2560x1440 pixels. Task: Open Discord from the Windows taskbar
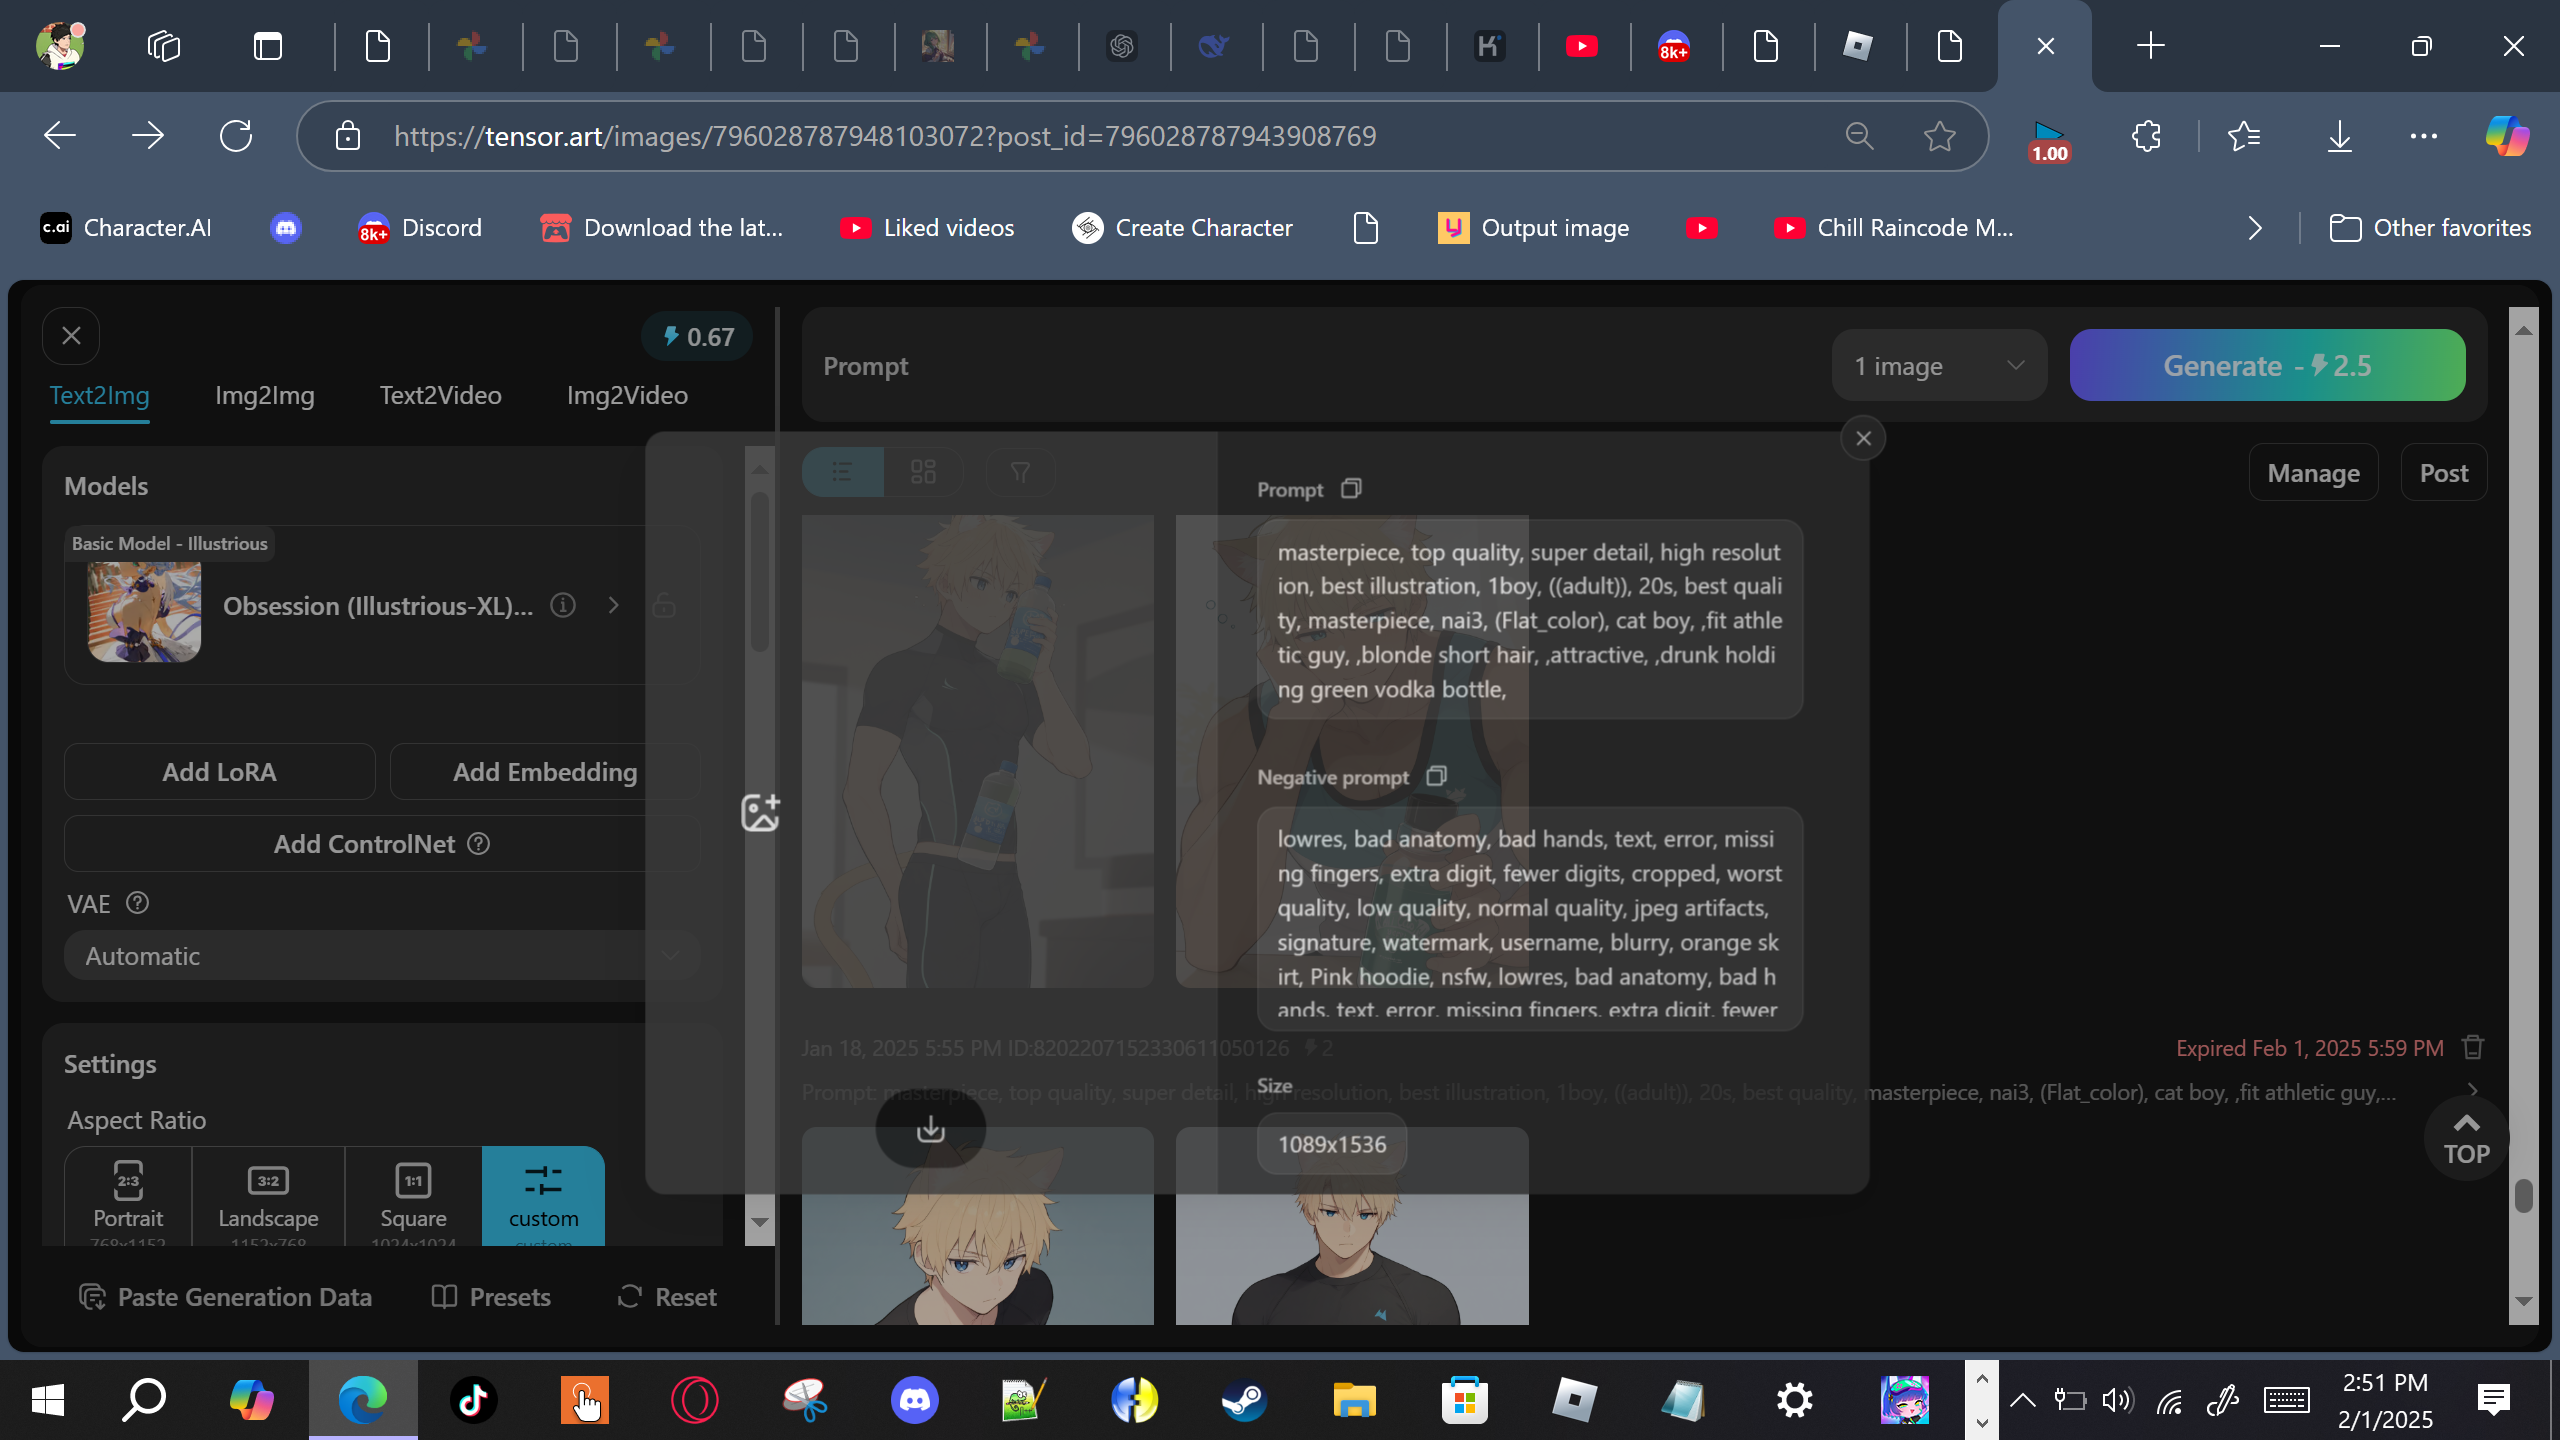coord(914,1399)
